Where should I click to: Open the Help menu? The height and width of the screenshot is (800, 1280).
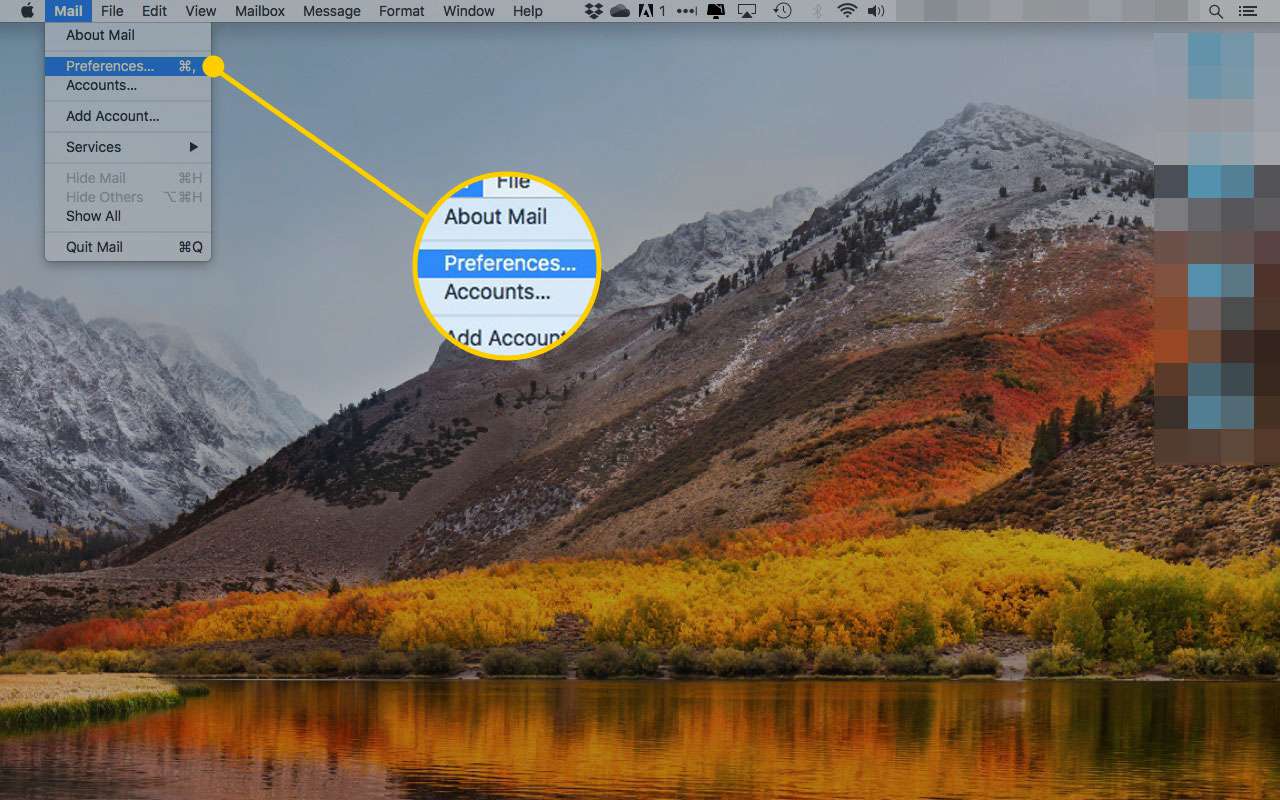tap(528, 11)
